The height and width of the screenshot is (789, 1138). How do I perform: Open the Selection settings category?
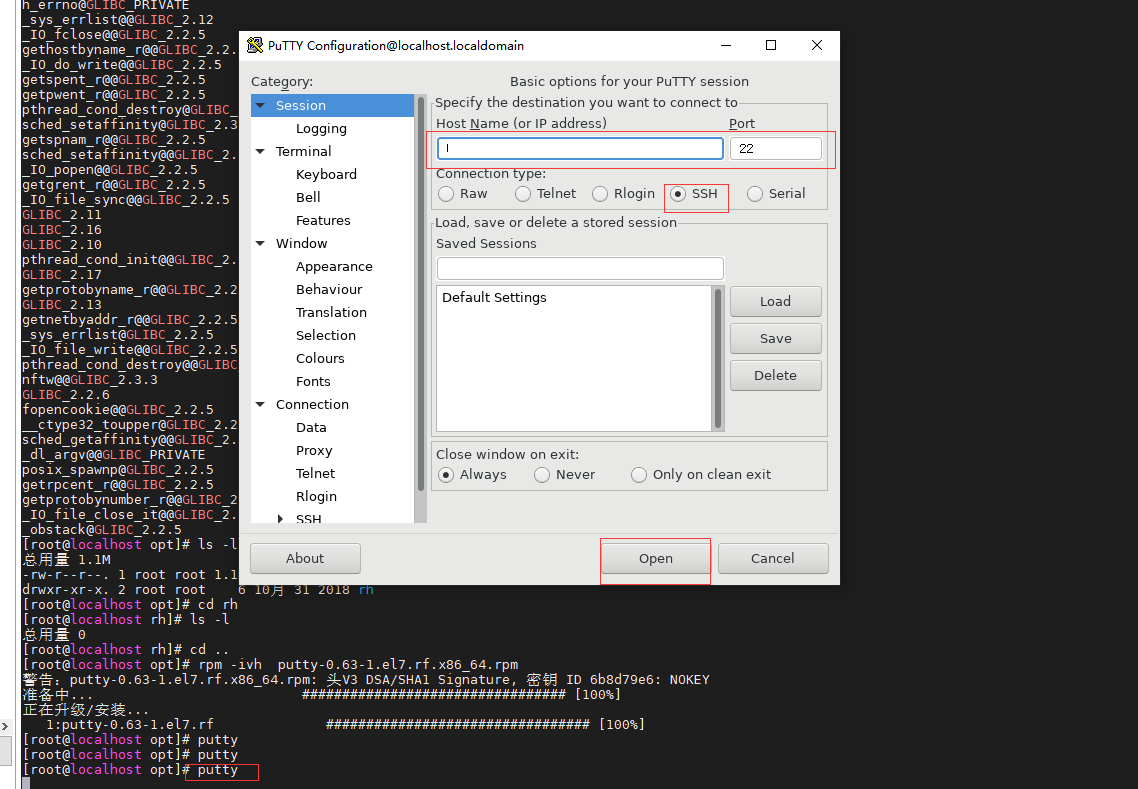326,335
